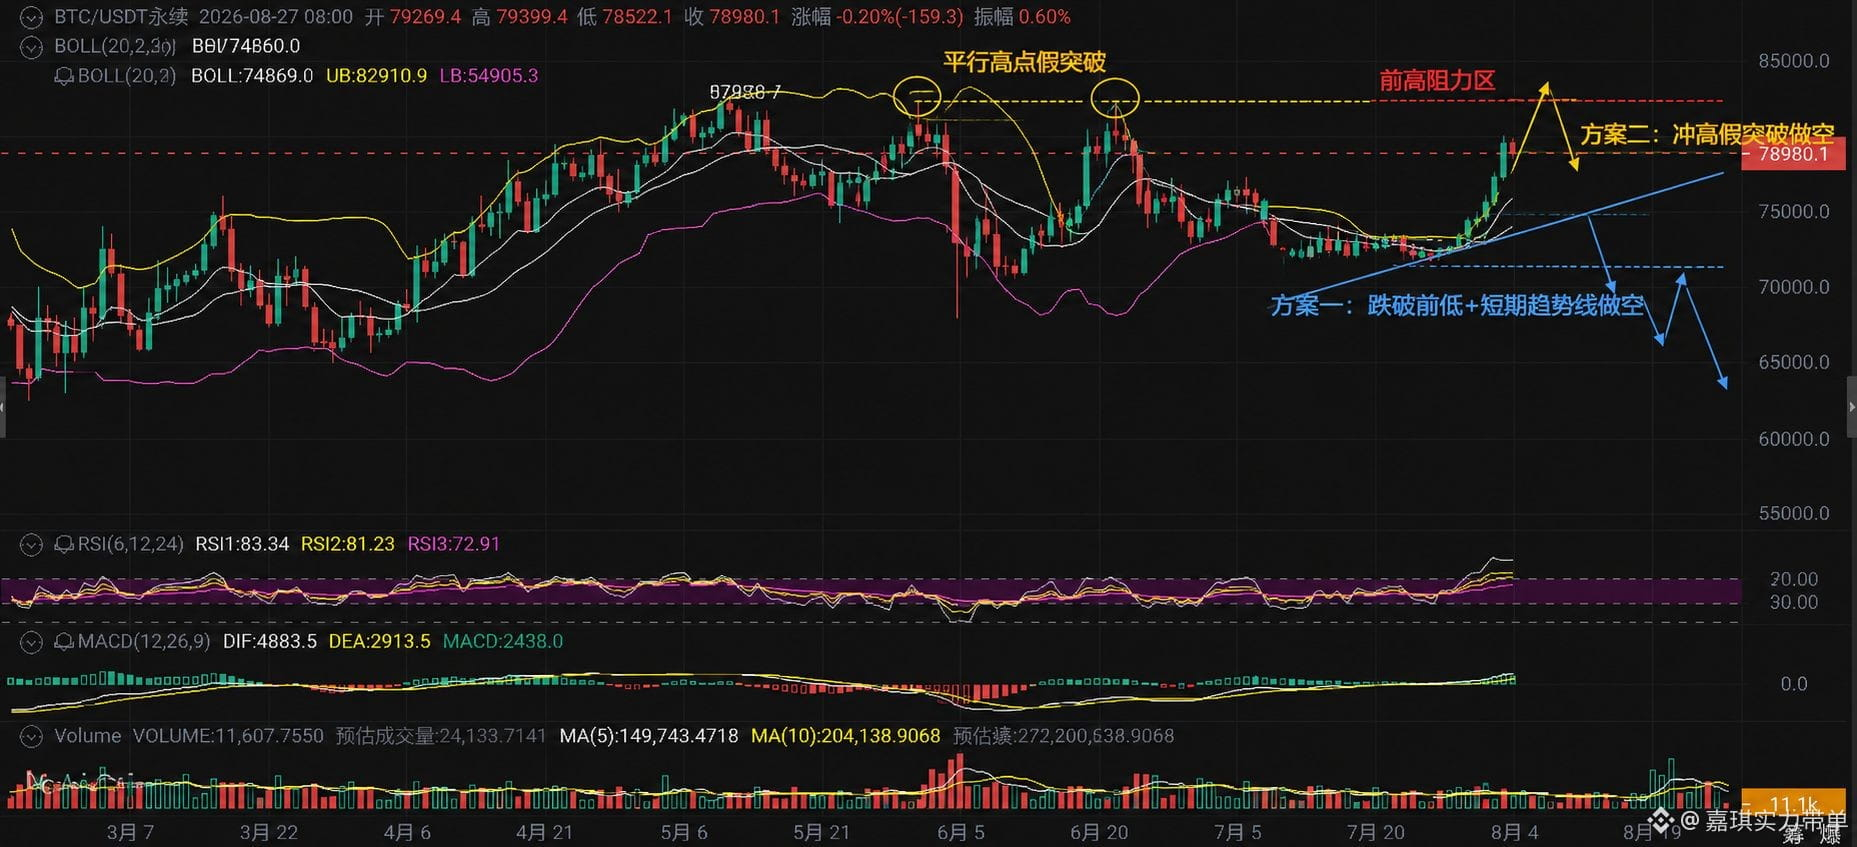Click the 55000.0 price axis label
Screen dimensions: 1857x847
point(1794,514)
